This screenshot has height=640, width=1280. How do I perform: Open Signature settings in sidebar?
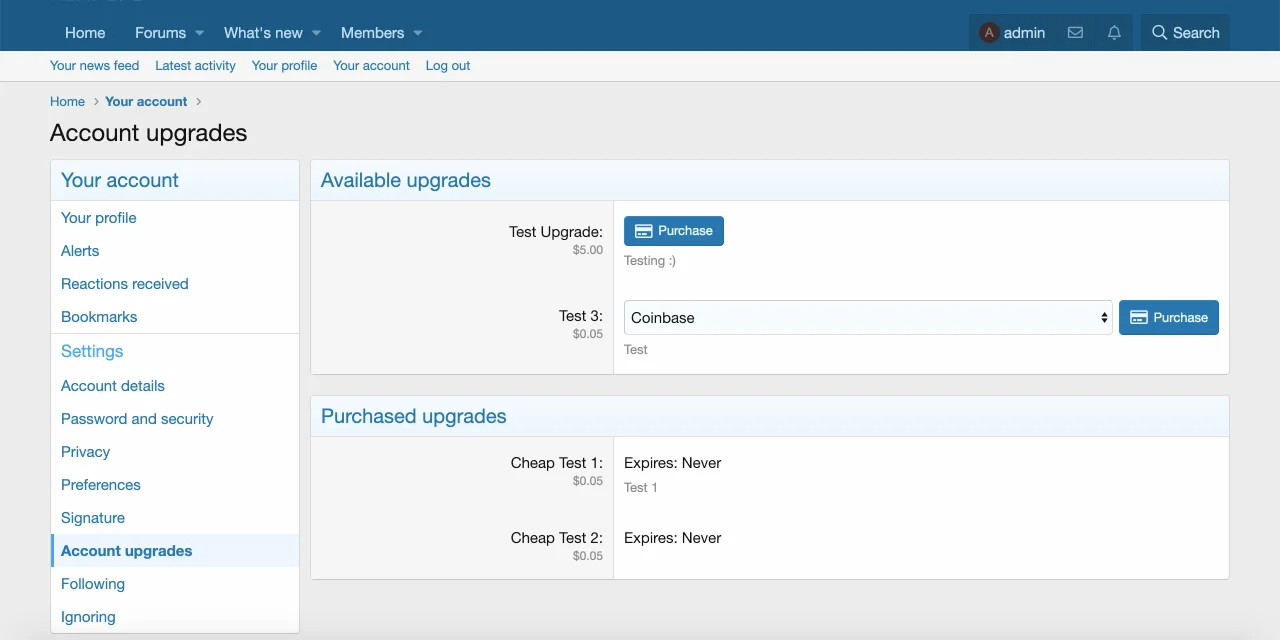[92, 518]
